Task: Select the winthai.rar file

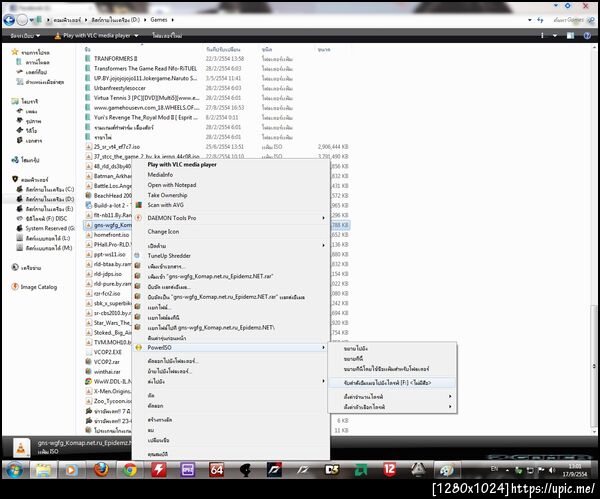Action: [107, 372]
